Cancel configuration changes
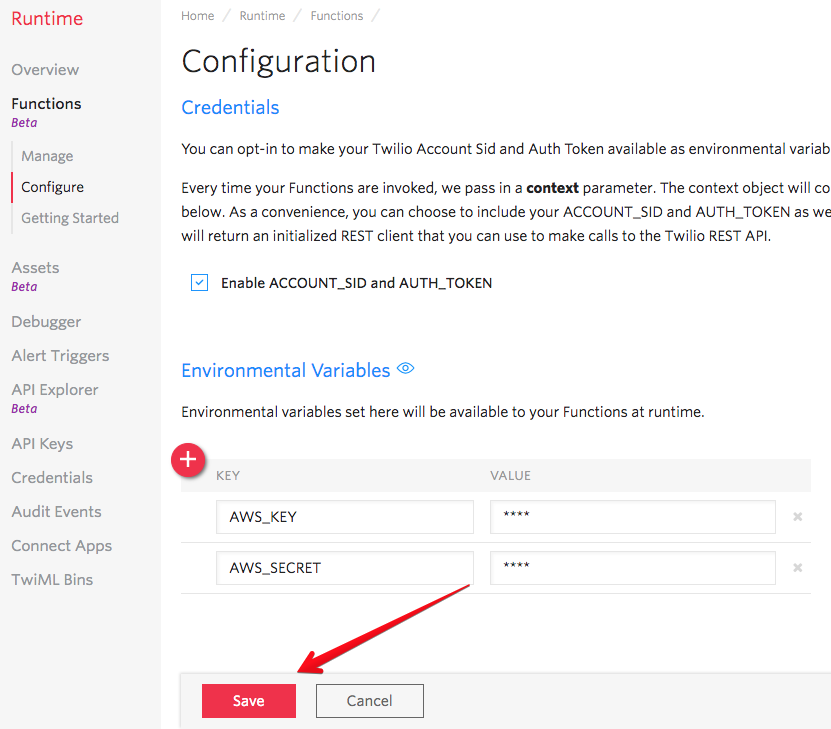The height and width of the screenshot is (729, 831). (369, 700)
